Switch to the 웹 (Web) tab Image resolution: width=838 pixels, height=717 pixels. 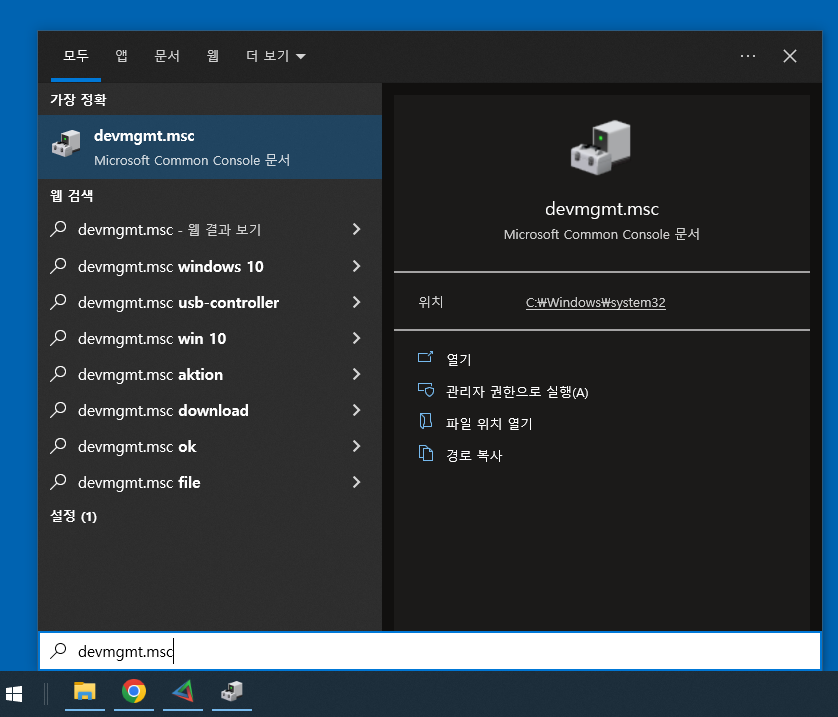pyautogui.click(x=213, y=56)
